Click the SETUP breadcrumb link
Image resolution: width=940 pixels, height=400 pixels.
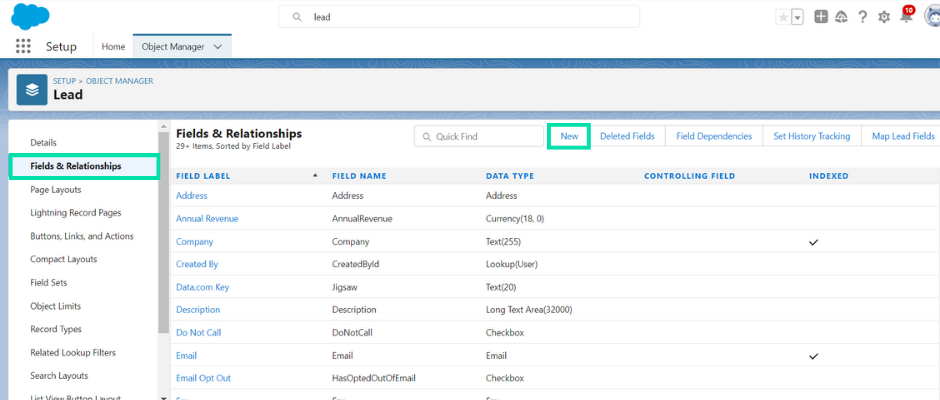(x=64, y=81)
